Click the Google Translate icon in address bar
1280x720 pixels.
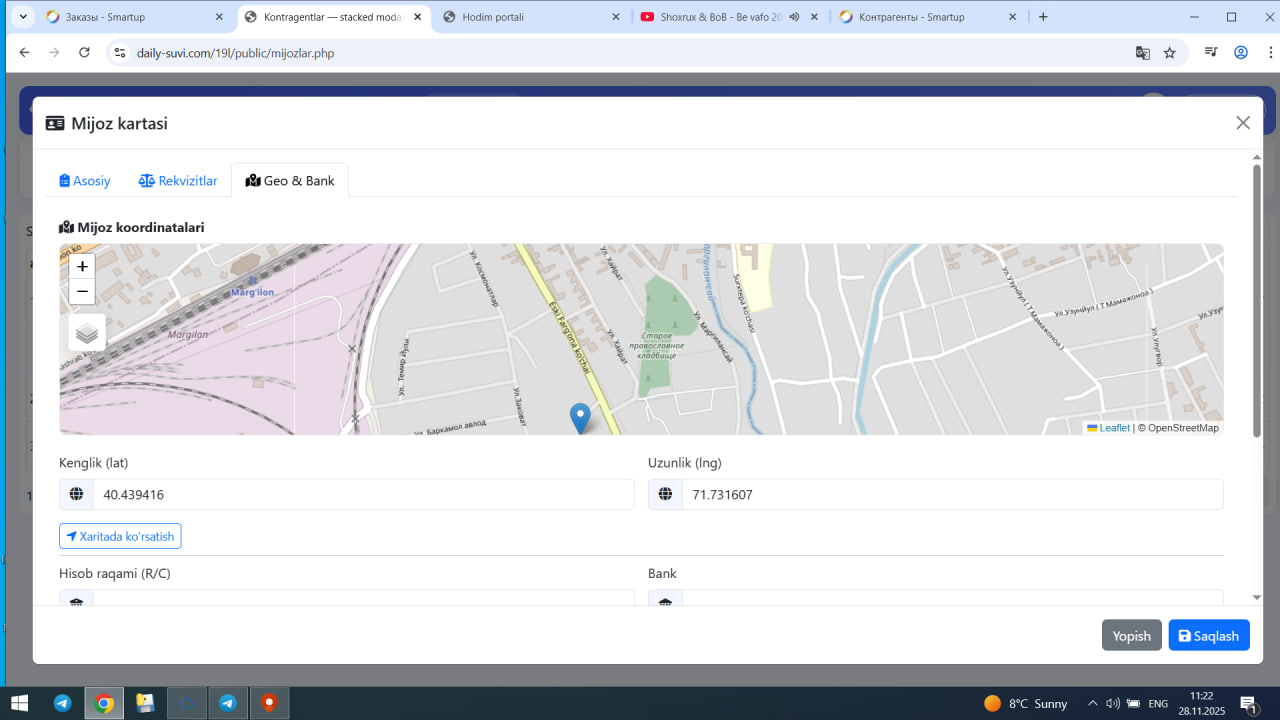click(x=1142, y=53)
